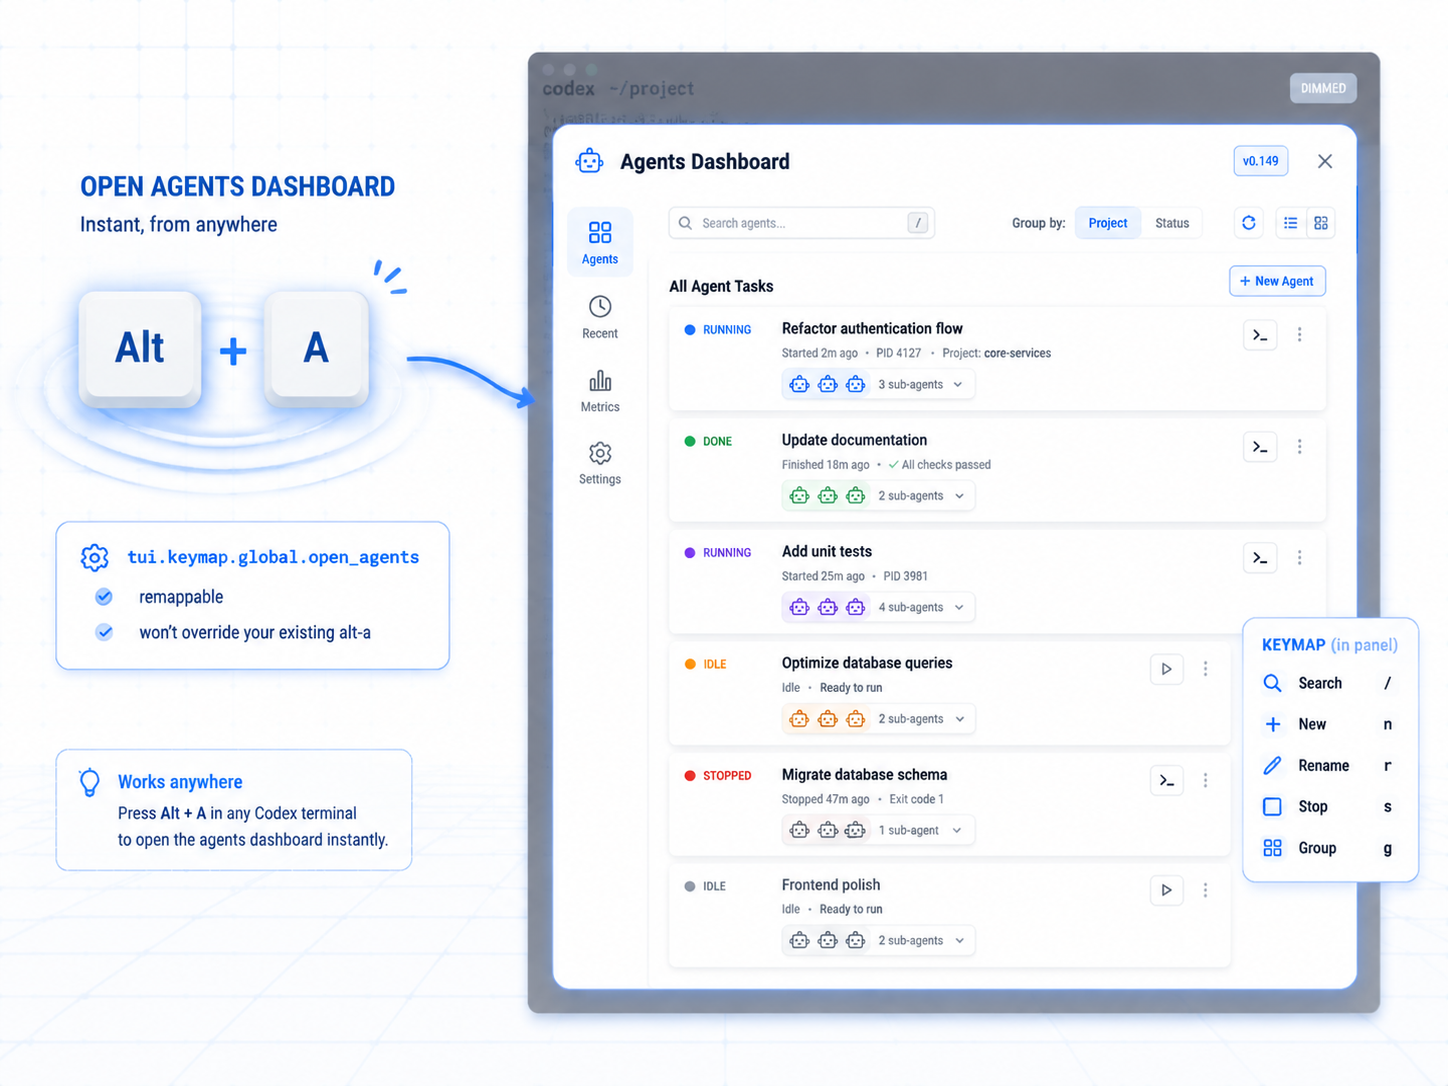Open terminal for Update documentation
1448x1086 pixels.
coord(1260,447)
